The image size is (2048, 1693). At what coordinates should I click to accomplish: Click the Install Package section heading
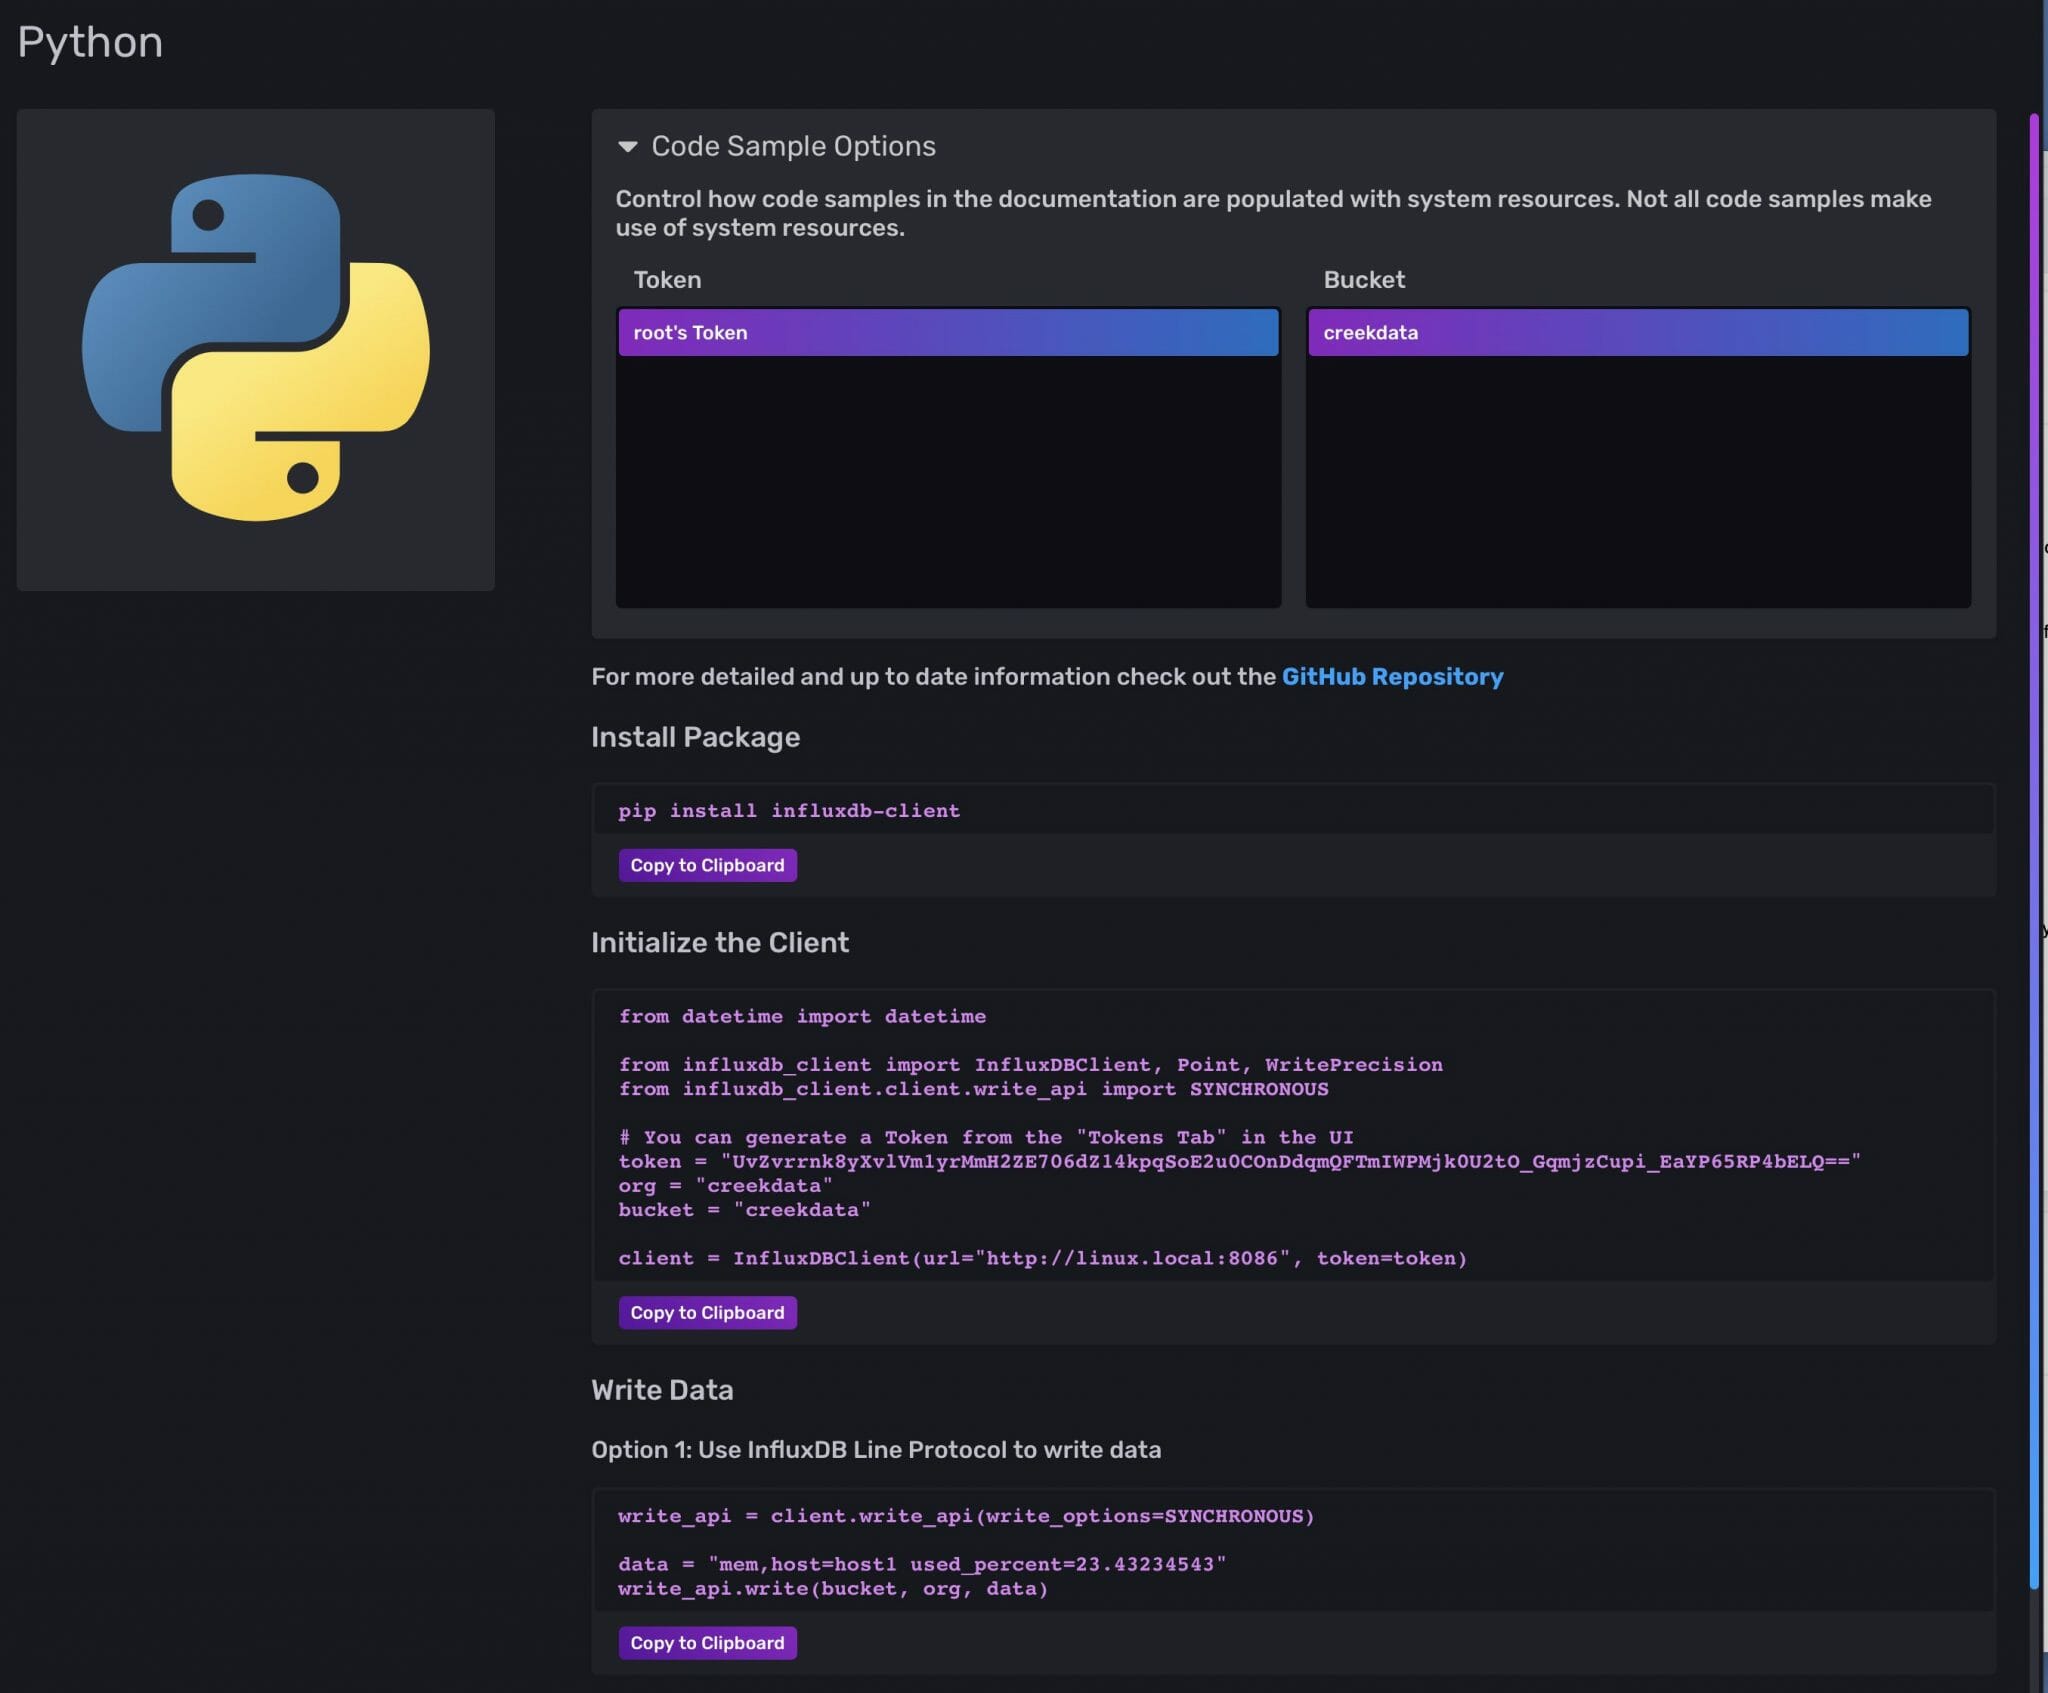tap(695, 738)
